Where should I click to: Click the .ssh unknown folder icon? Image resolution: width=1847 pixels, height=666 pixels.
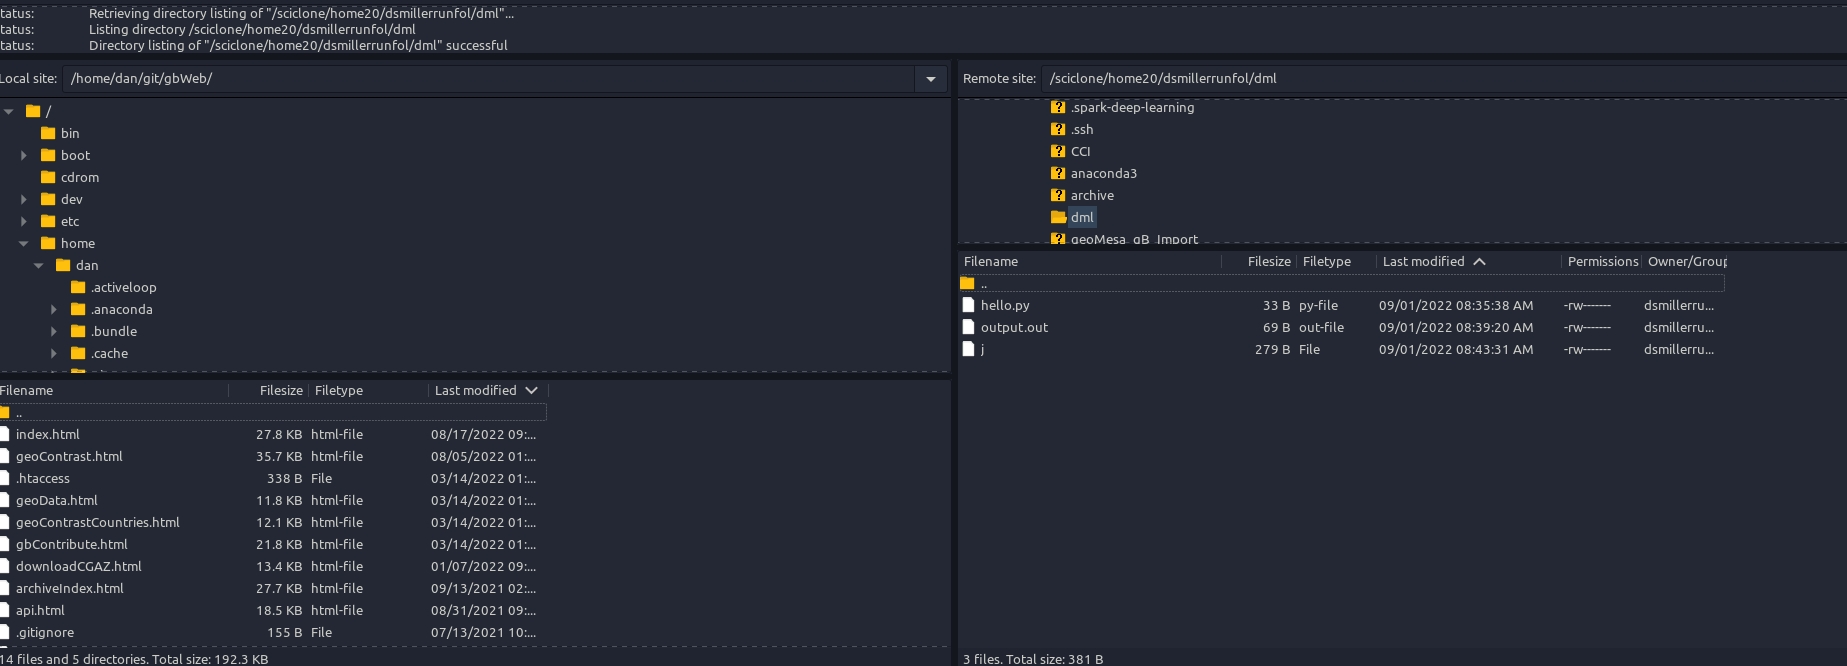point(1058,129)
